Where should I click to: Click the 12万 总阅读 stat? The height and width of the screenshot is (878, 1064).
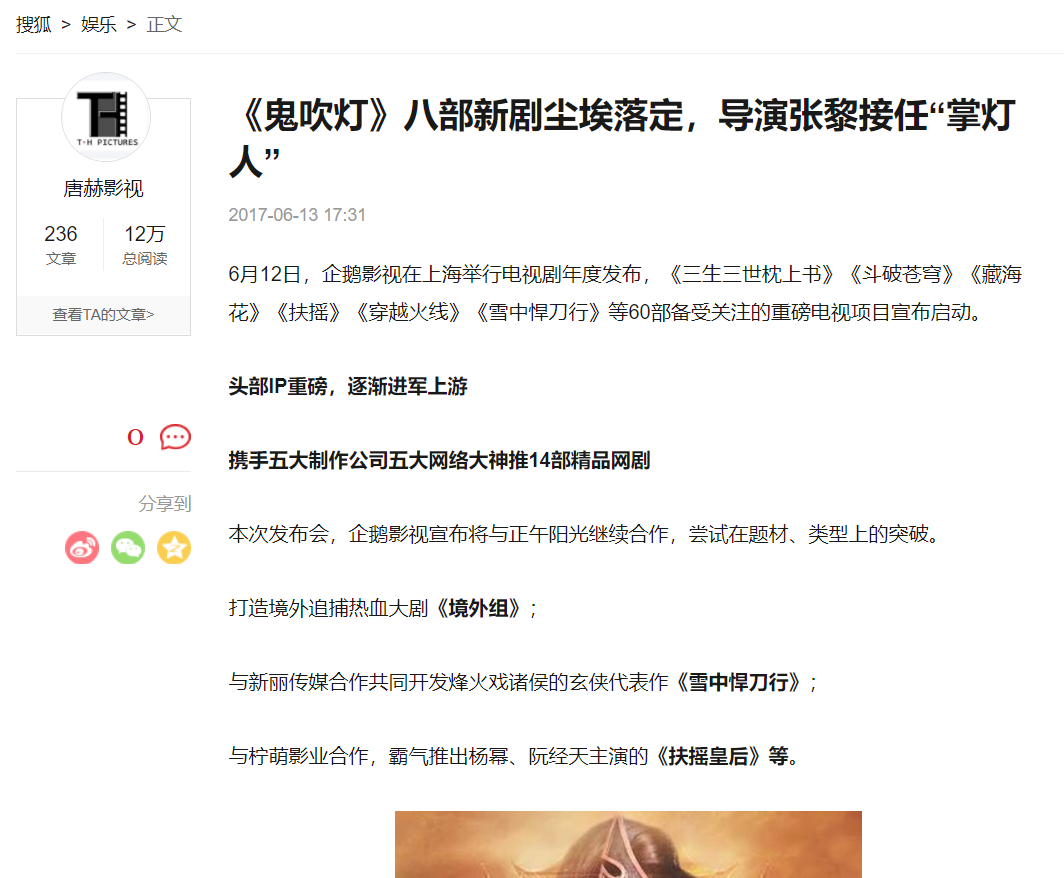pos(145,244)
